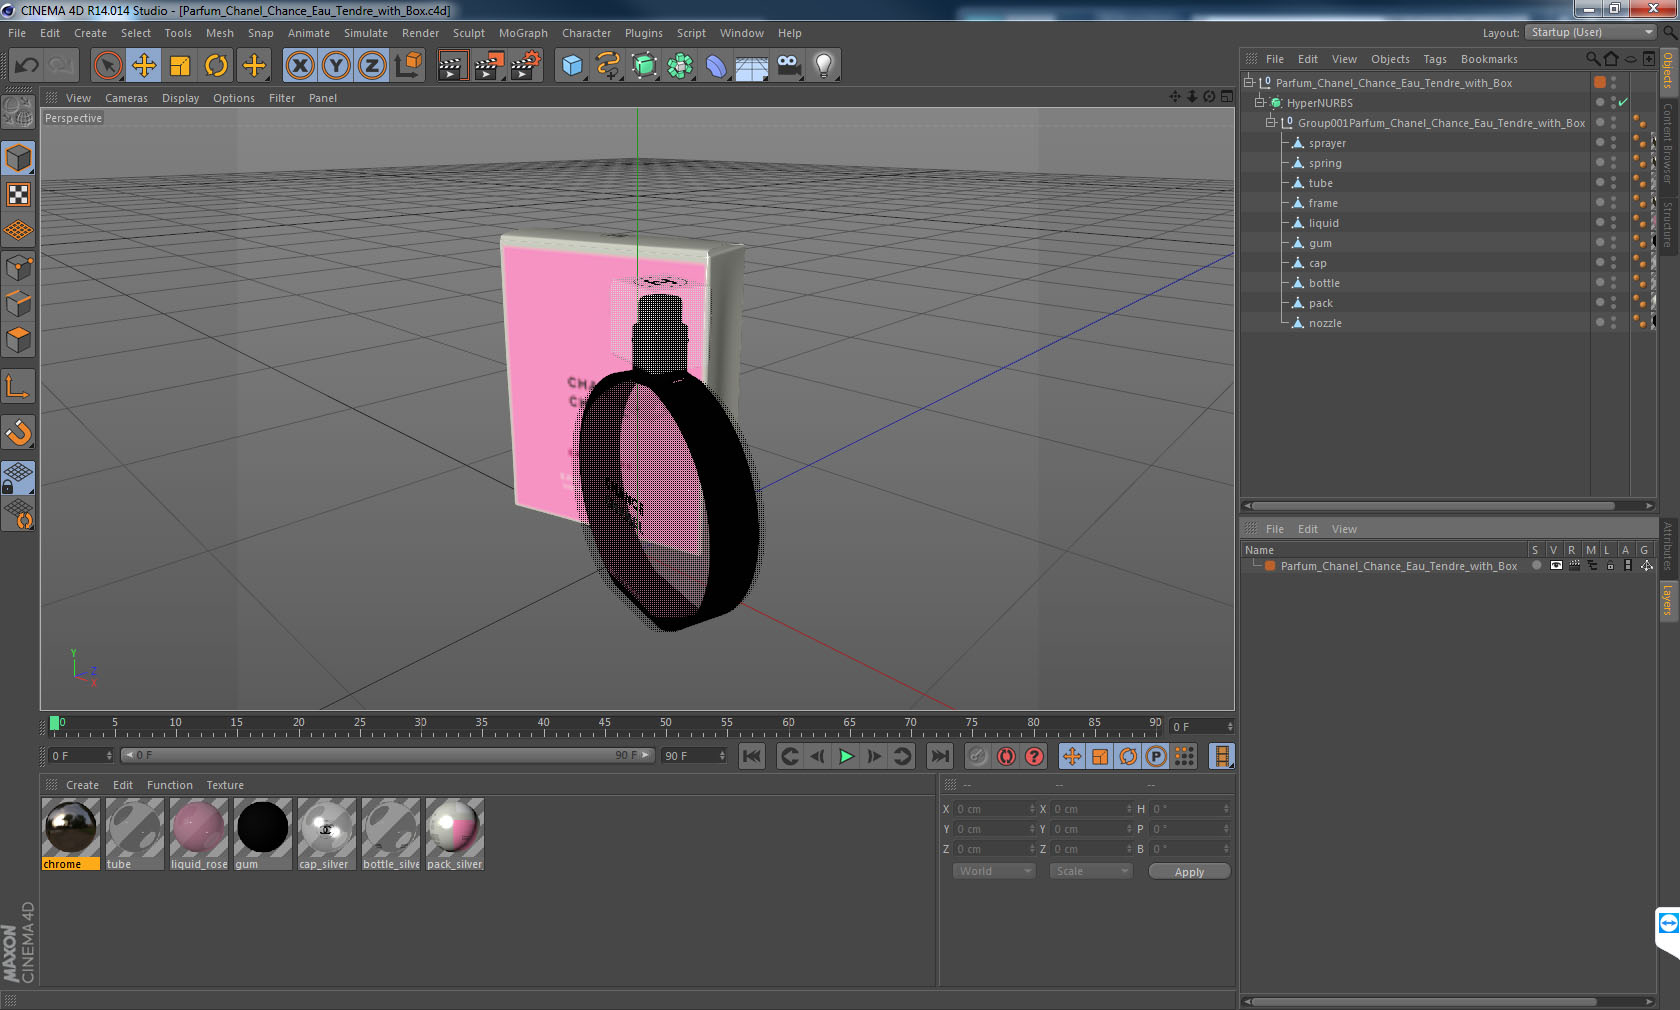Select the chrome material

(x=70, y=834)
